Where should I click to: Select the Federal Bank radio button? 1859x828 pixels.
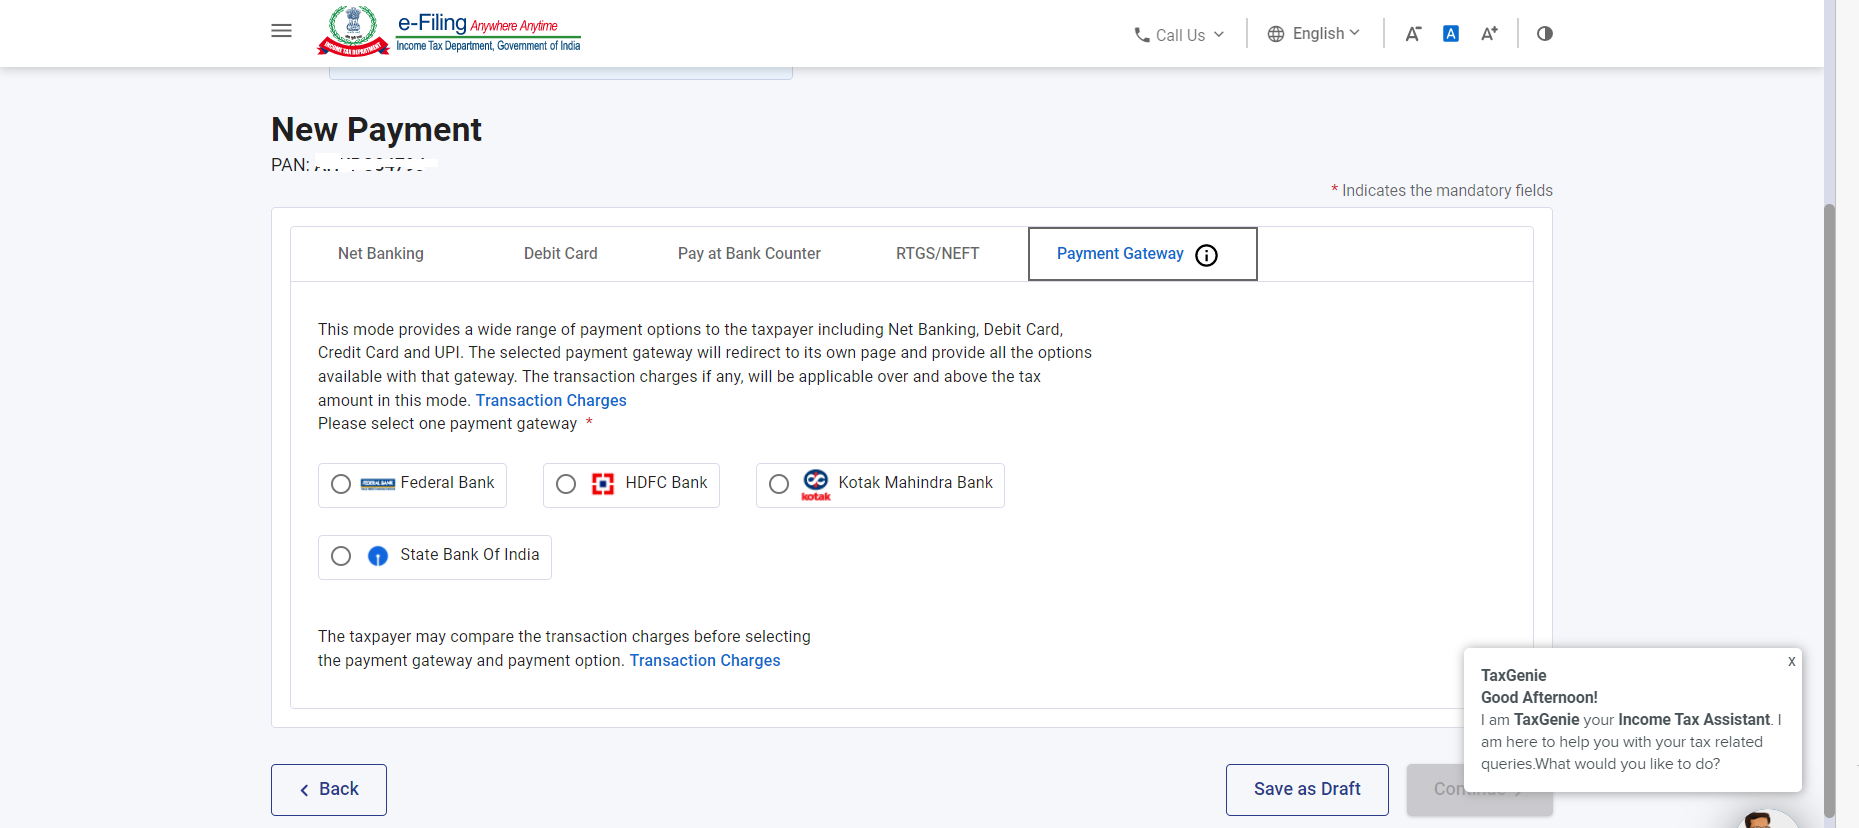tap(341, 484)
